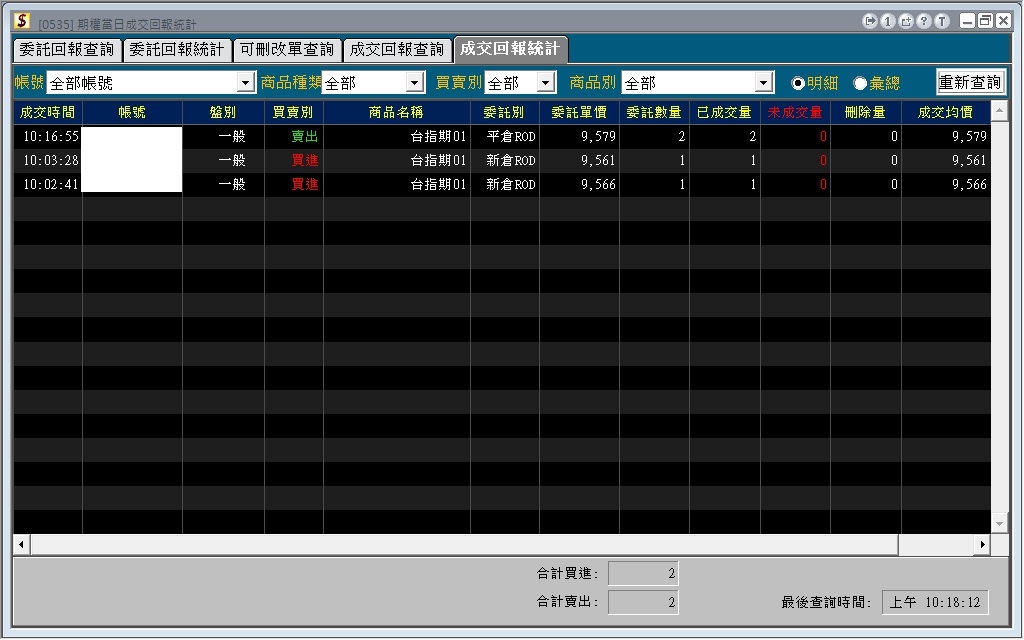The width and height of the screenshot is (1024, 640).
Task: Click the 重新查詢 button
Action: coord(970,83)
